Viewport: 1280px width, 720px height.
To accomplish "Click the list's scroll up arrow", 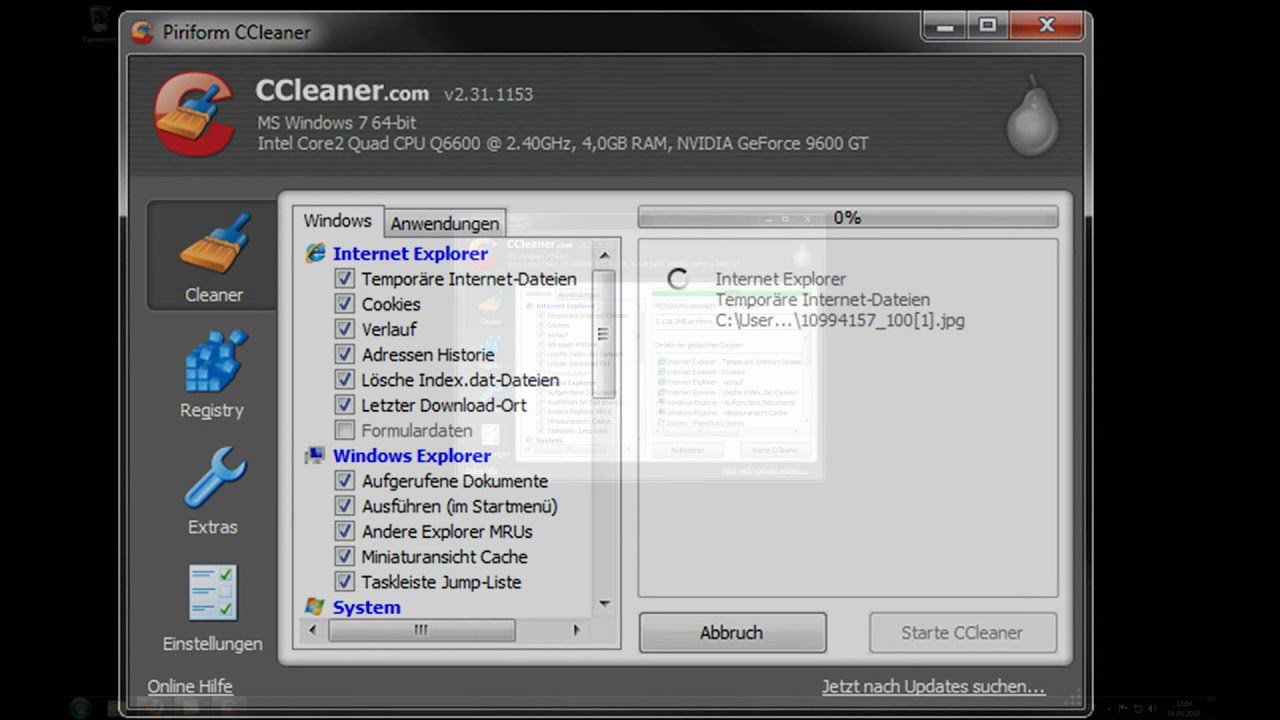I will tap(604, 256).
